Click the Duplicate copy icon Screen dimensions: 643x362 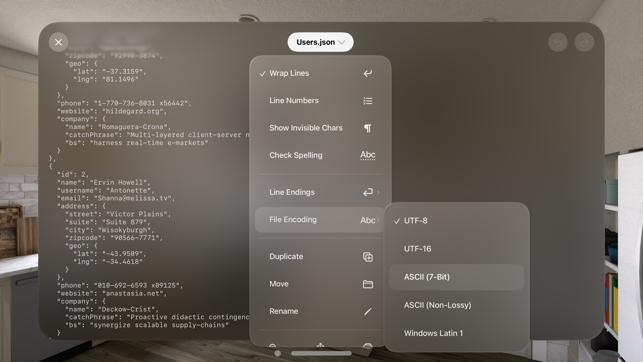368,257
